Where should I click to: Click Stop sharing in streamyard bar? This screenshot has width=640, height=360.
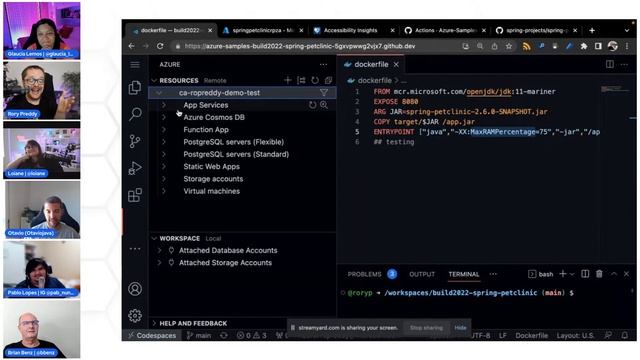point(426,327)
